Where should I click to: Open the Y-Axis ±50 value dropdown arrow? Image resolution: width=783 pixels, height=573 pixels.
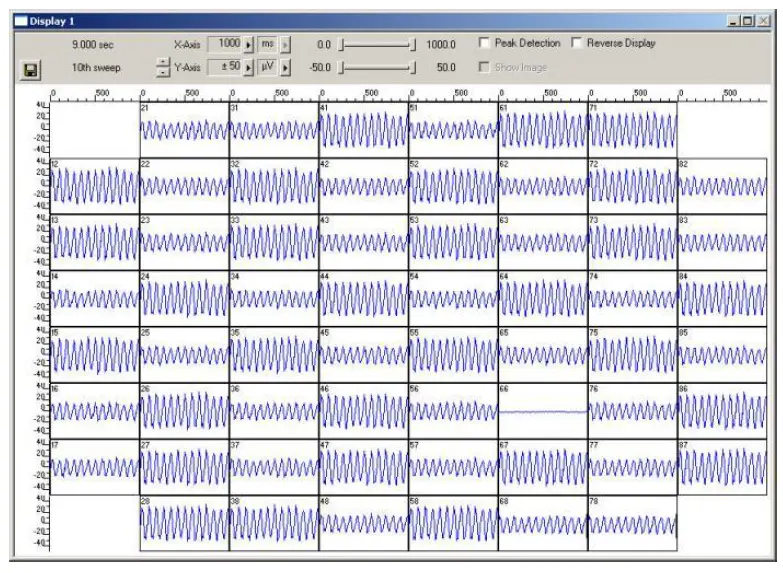pyautogui.click(x=249, y=67)
